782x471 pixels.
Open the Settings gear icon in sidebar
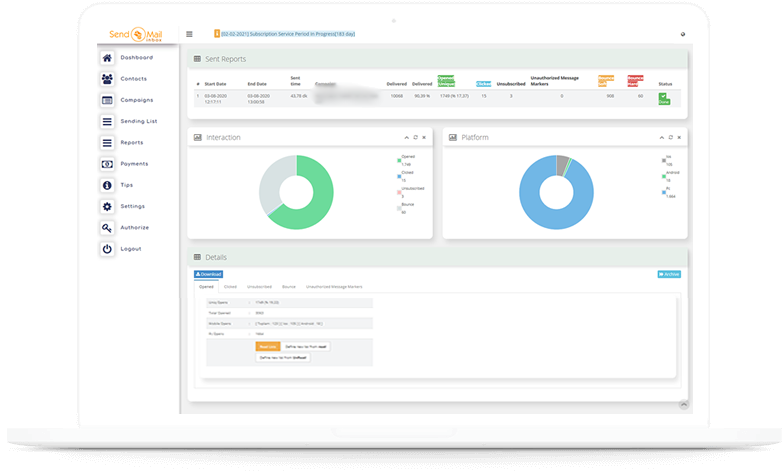tap(108, 206)
